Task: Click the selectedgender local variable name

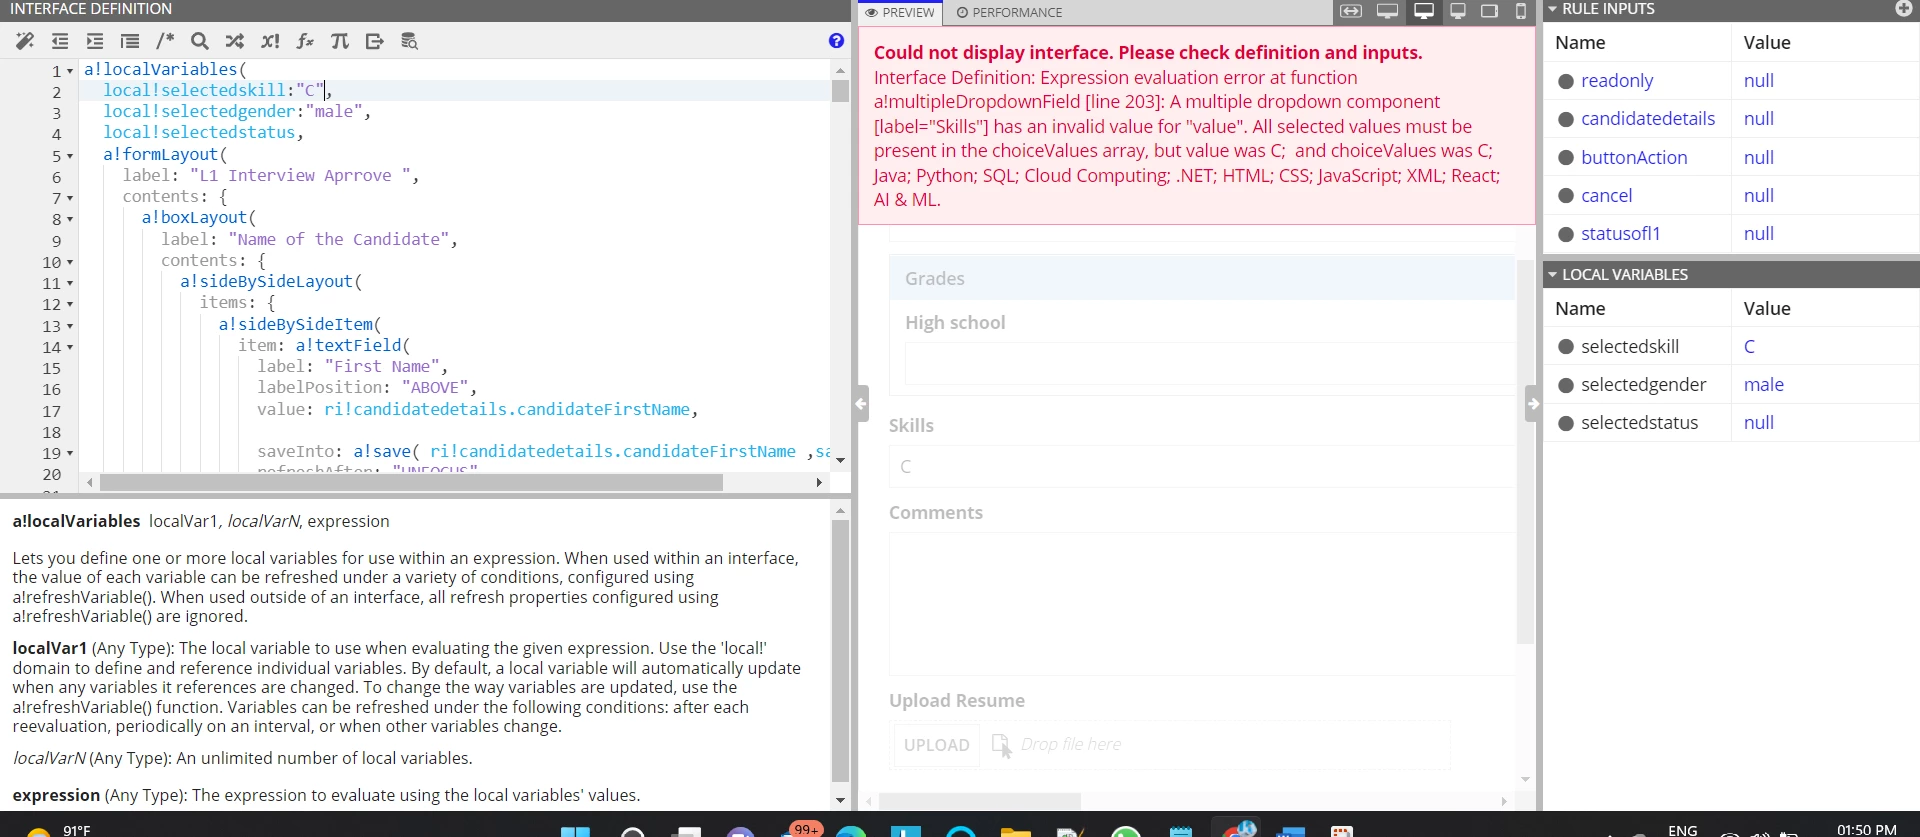Action: coord(1643,385)
